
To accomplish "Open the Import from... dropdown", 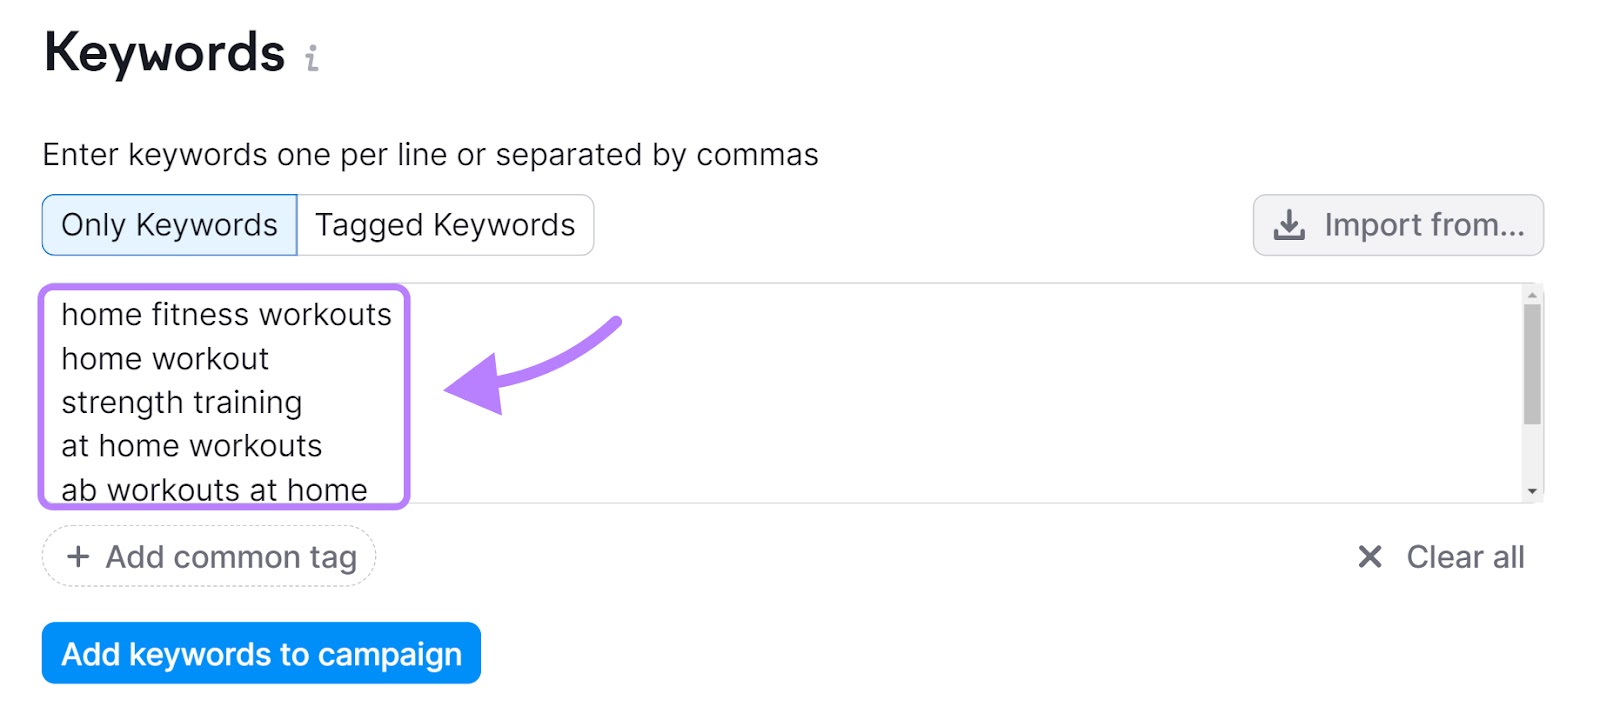I will pyautogui.click(x=1397, y=225).
